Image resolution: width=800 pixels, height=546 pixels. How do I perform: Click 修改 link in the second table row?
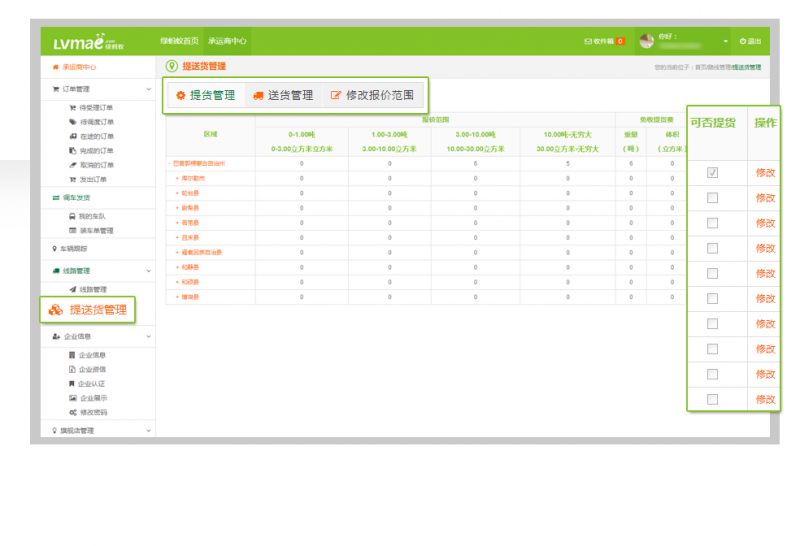(x=765, y=198)
